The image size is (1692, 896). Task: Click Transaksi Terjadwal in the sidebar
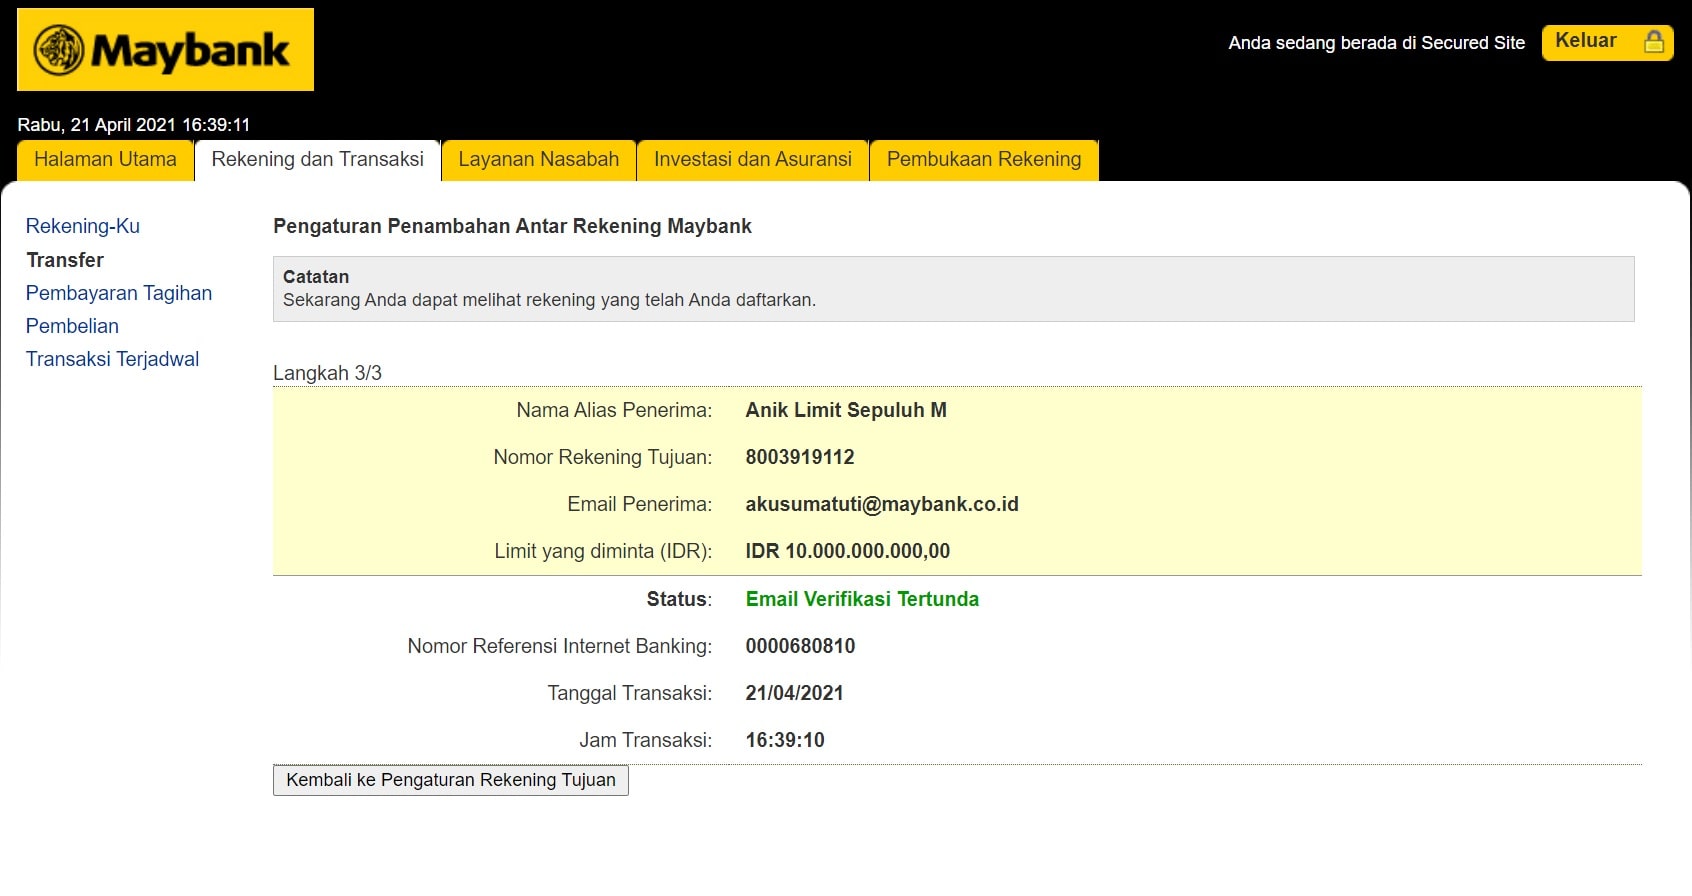tap(112, 359)
